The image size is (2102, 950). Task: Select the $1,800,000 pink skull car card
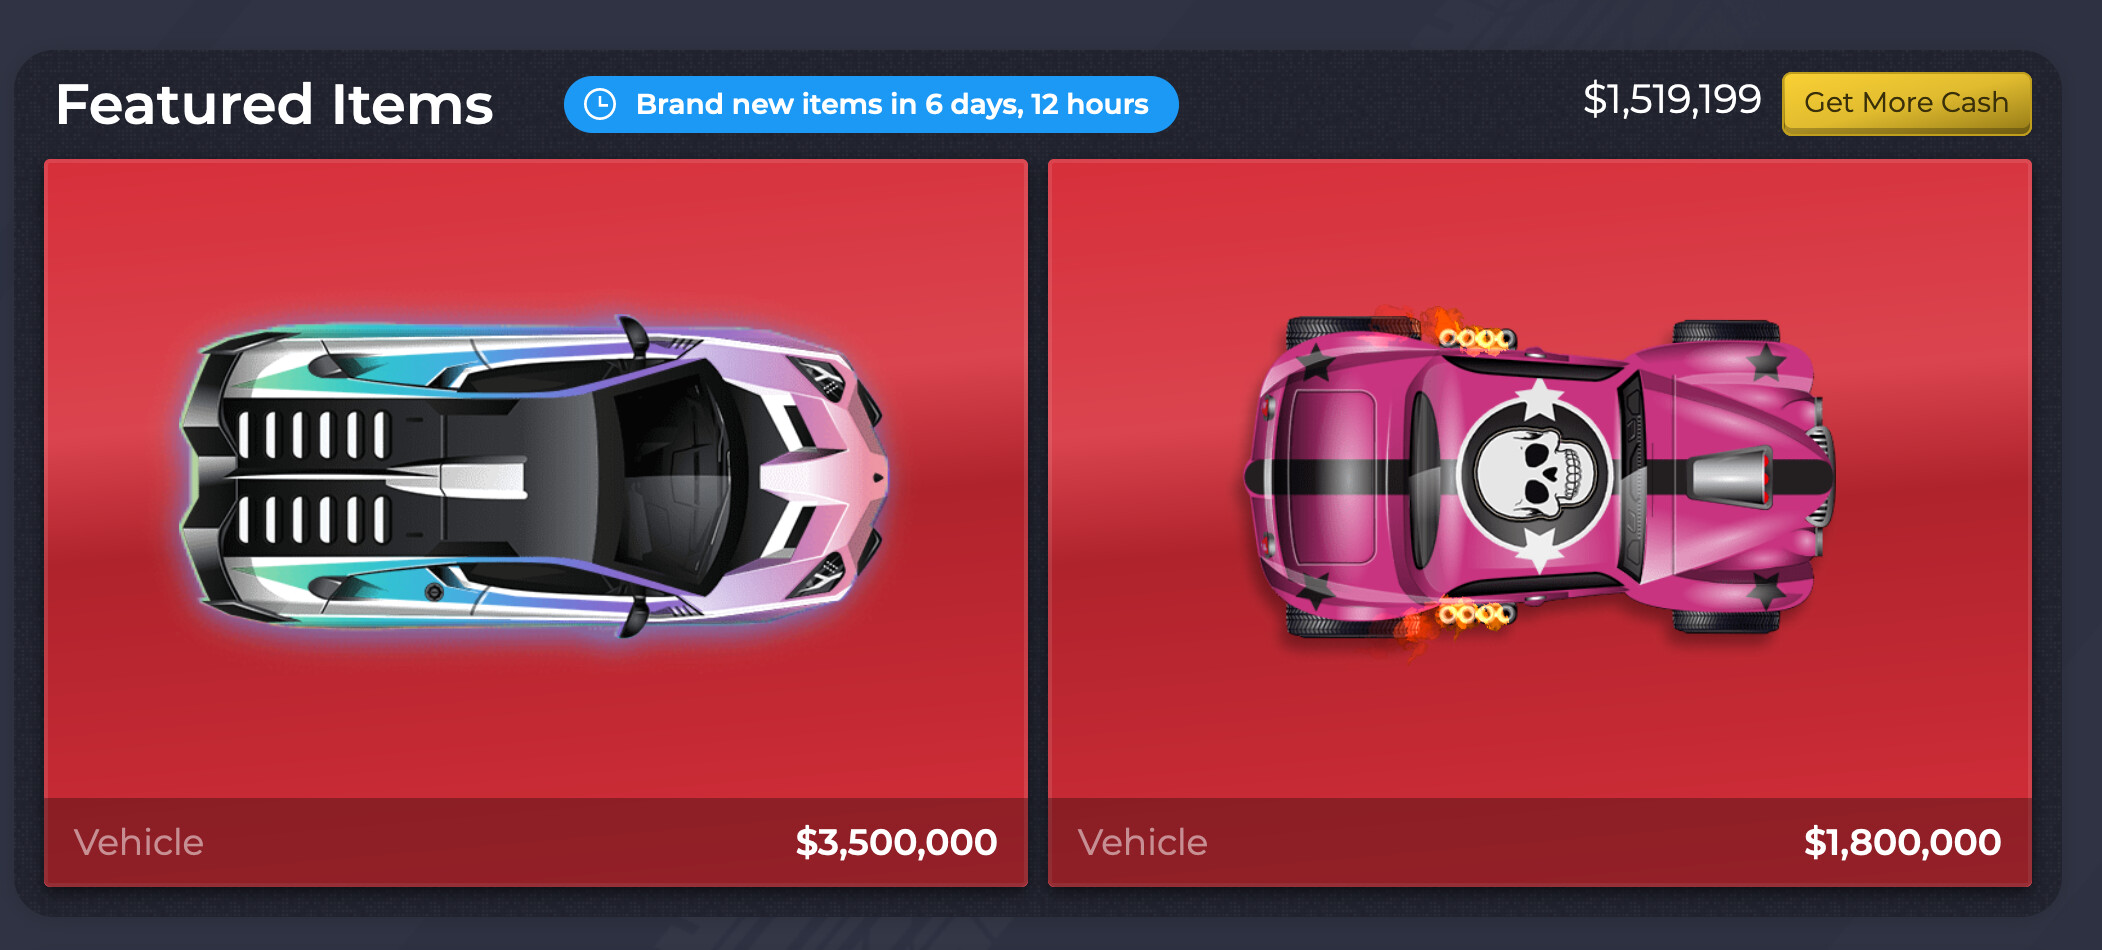pyautogui.click(x=1539, y=523)
